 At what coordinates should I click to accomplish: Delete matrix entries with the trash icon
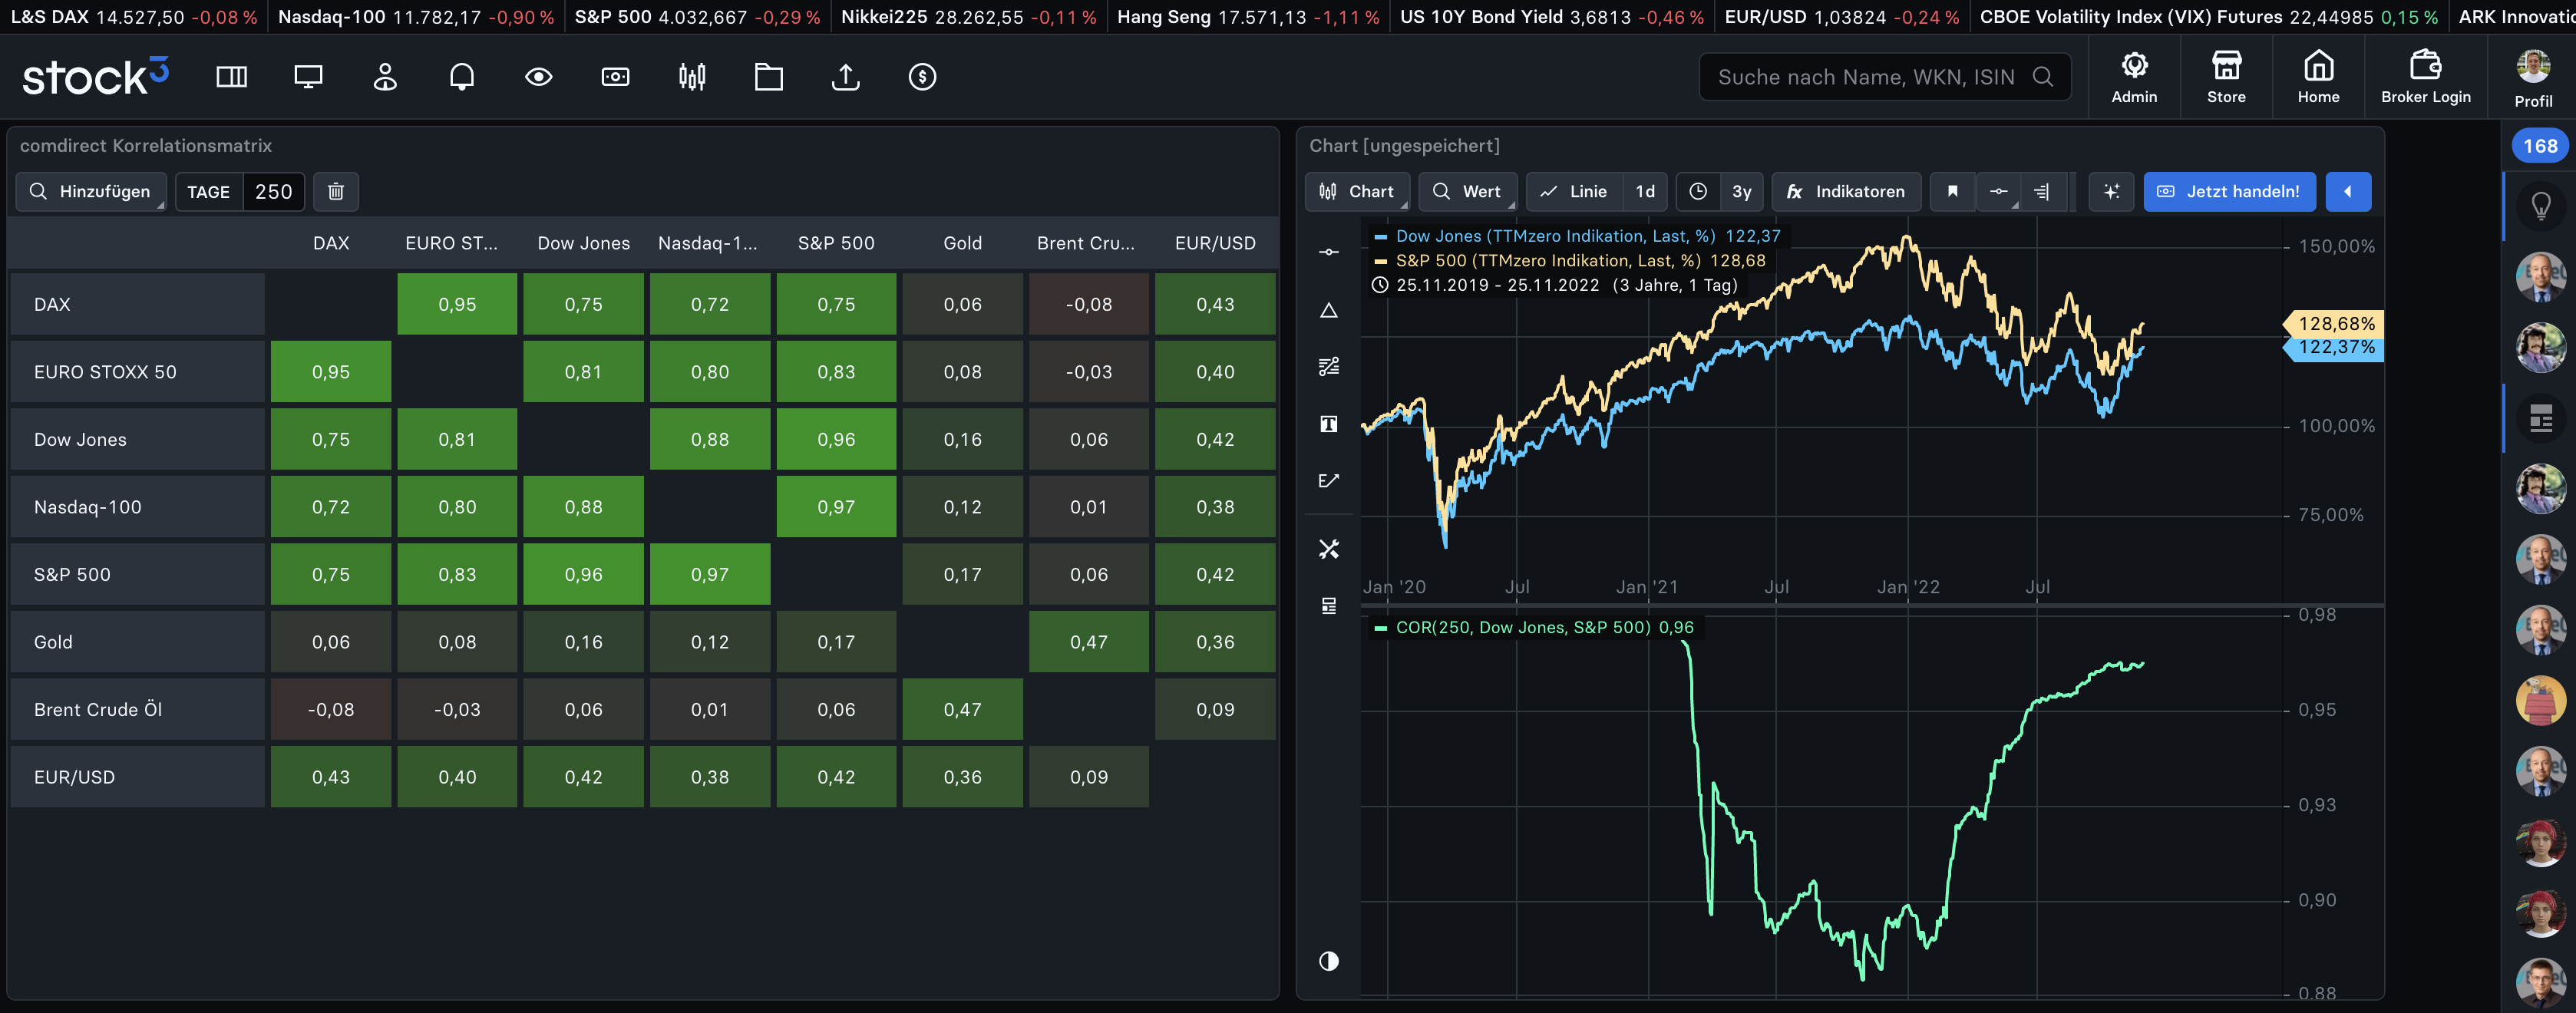[336, 191]
